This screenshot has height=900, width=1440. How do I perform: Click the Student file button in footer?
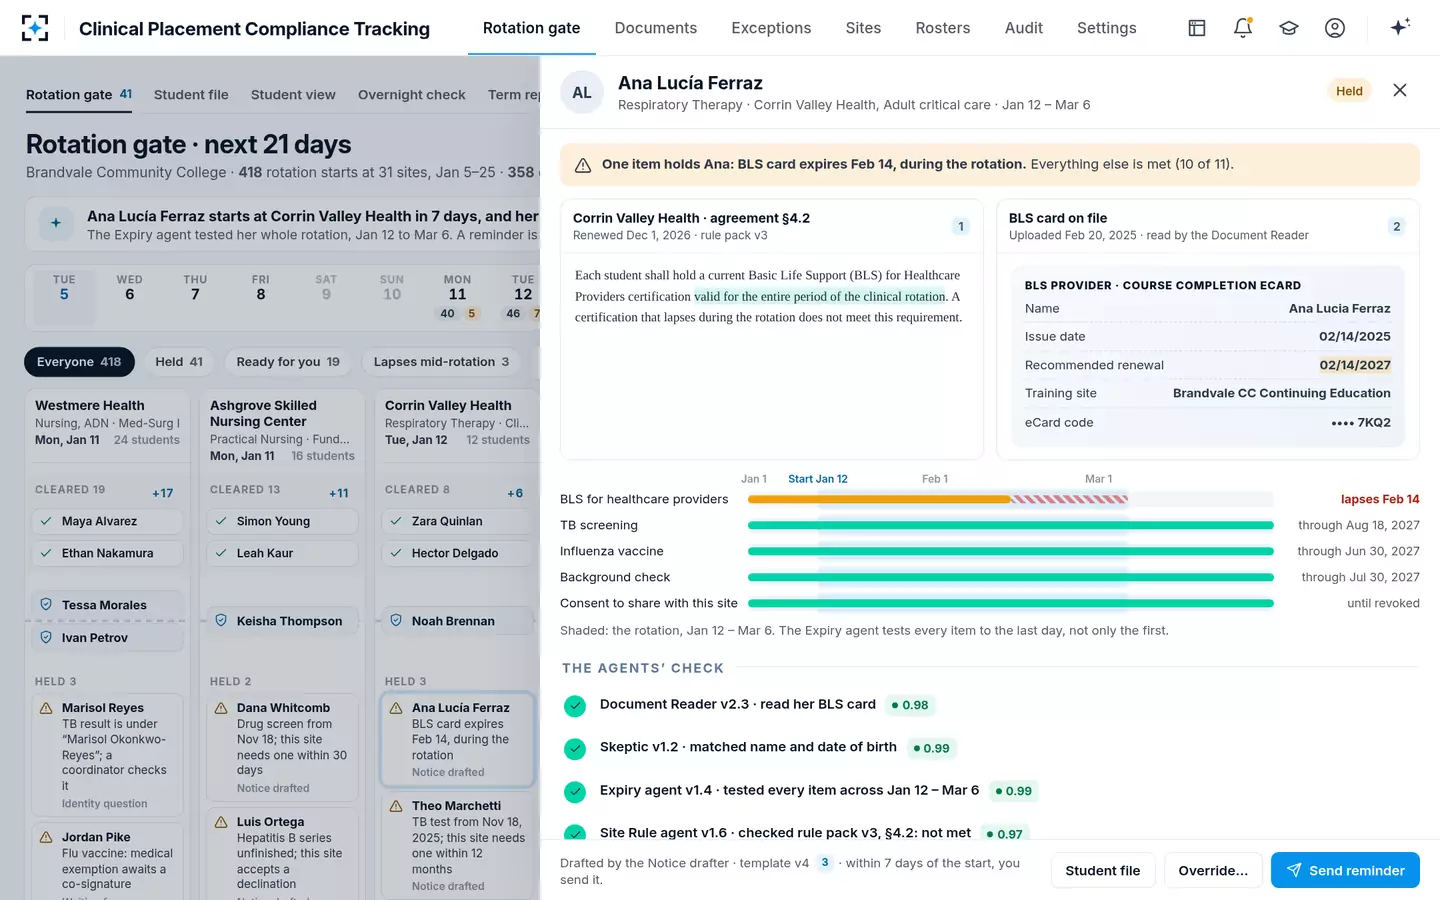(1103, 870)
